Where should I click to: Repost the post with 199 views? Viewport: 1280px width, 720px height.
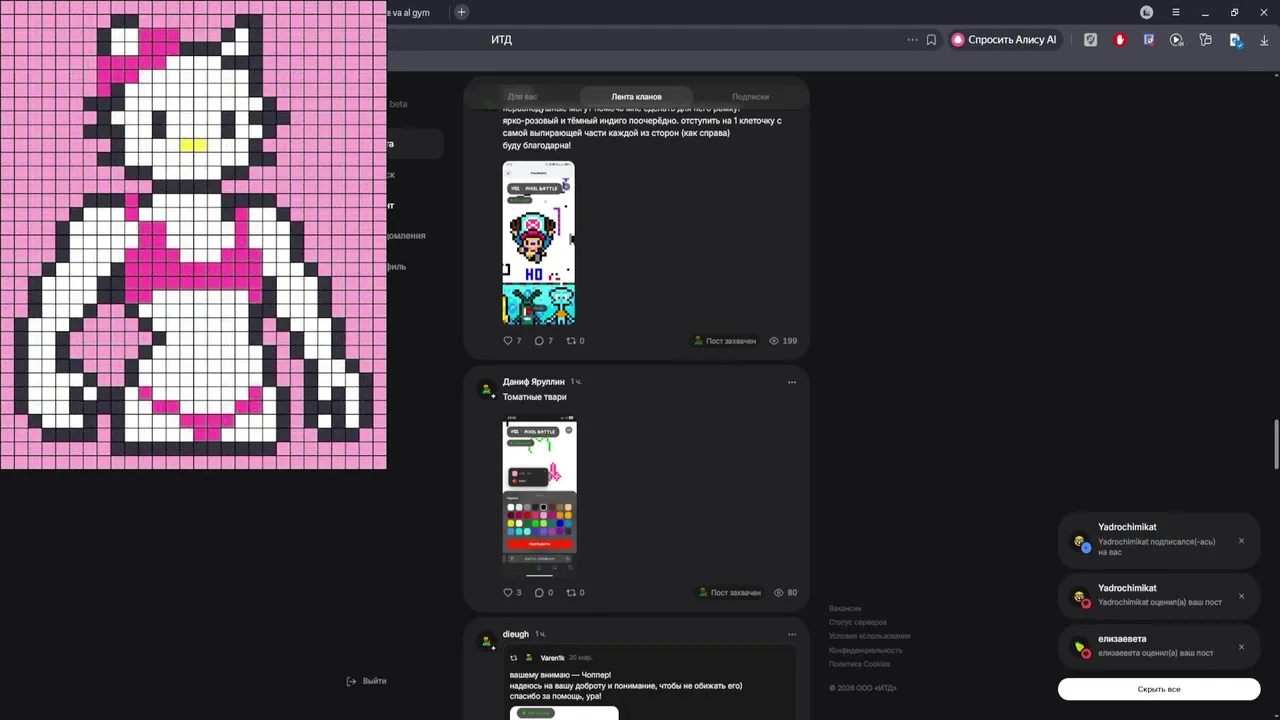(x=575, y=341)
